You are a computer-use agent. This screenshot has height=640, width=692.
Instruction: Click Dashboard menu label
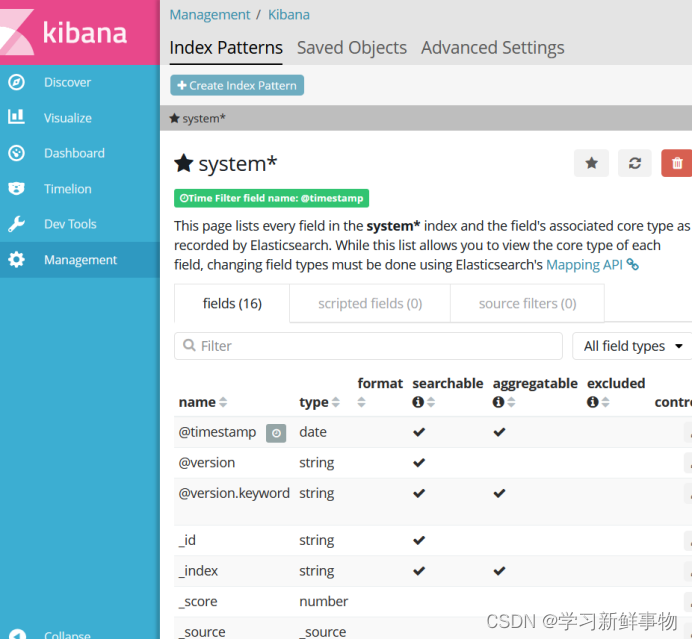(x=74, y=153)
